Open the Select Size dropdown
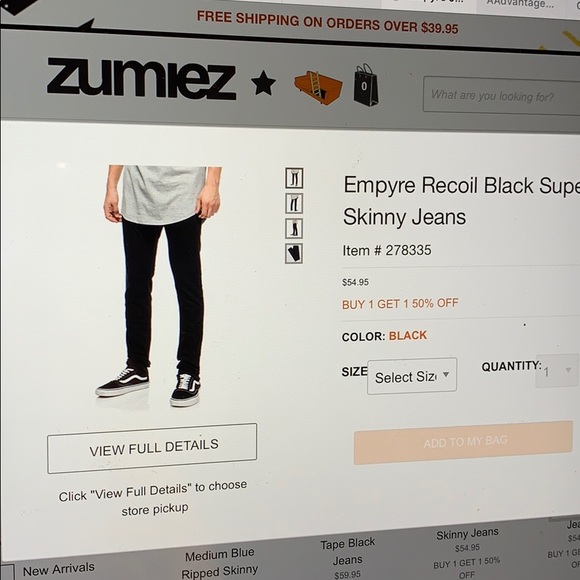The image size is (580, 580). [x=412, y=376]
